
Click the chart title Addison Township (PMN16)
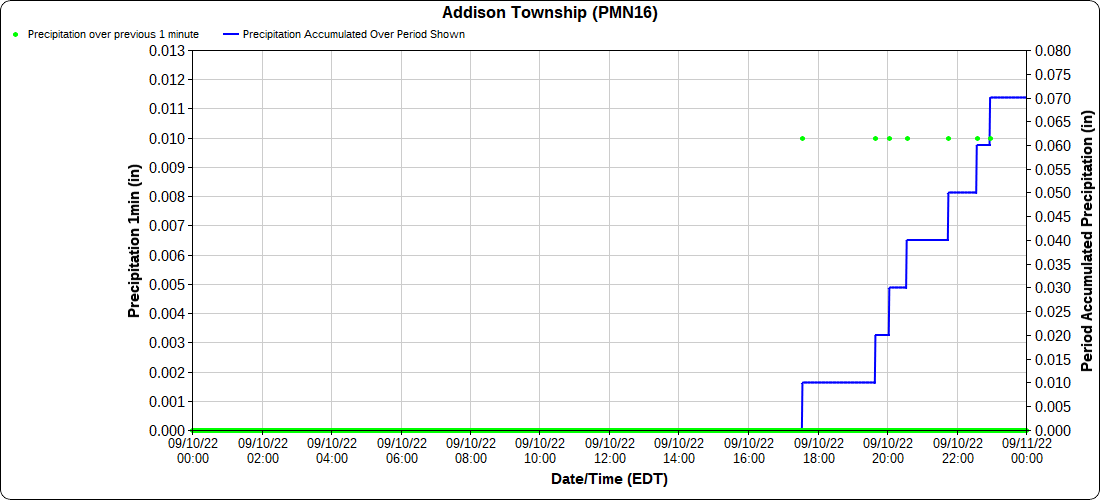tap(550, 13)
